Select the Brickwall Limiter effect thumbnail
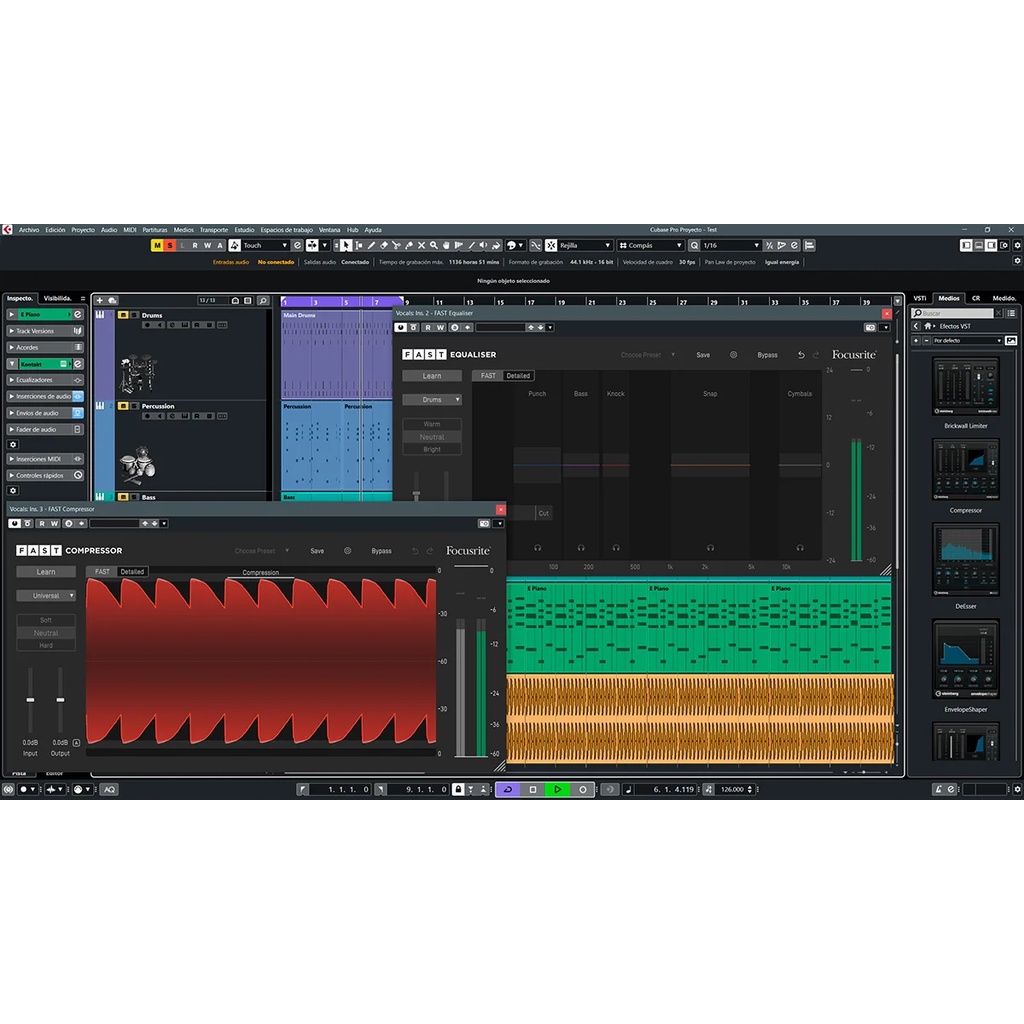Screen dimensions: 1024x1024 coord(965,386)
